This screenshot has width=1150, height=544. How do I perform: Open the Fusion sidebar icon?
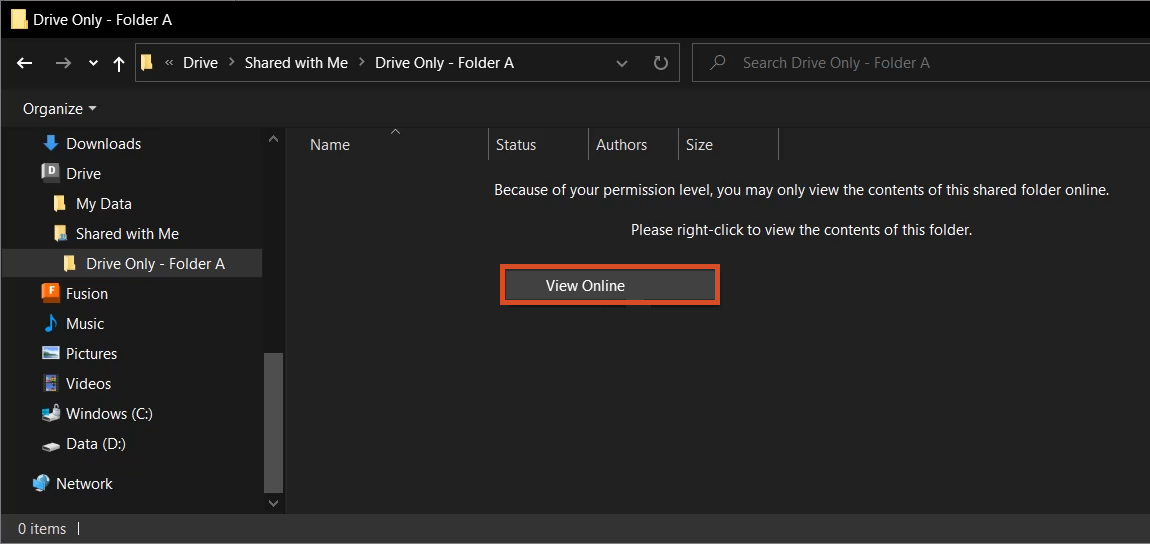pyautogui.click(x=51, y=293)
